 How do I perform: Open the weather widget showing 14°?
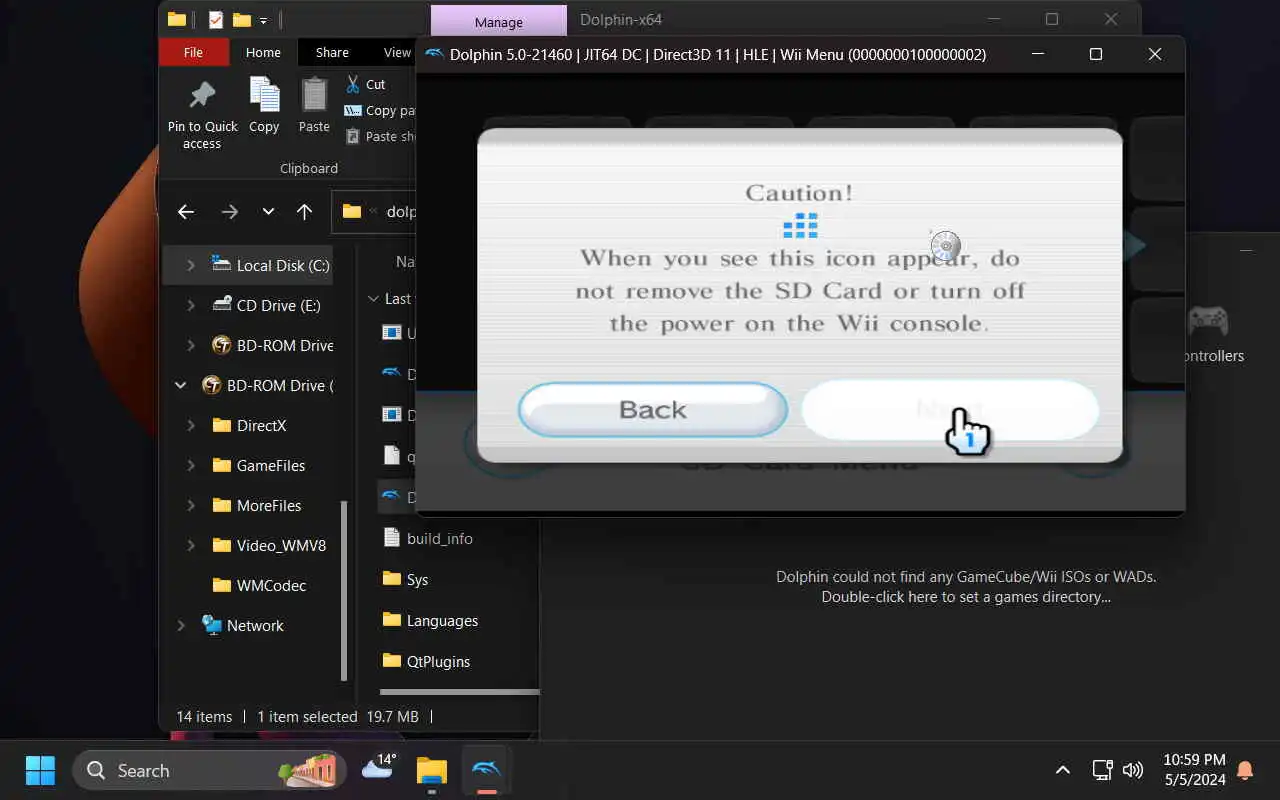click(379, 769)
